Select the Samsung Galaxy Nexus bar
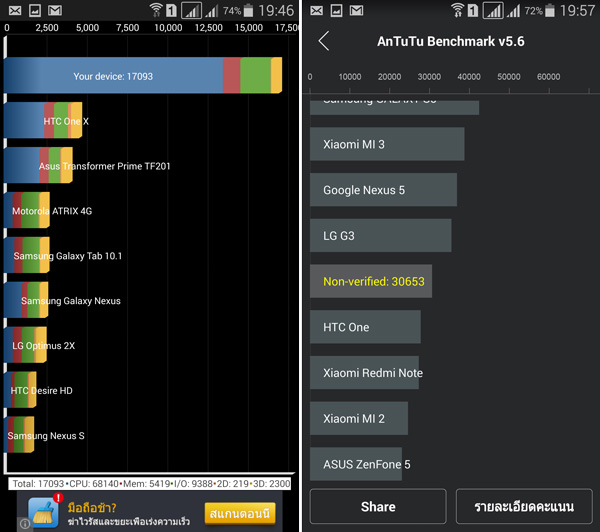 tap(26, 300)
